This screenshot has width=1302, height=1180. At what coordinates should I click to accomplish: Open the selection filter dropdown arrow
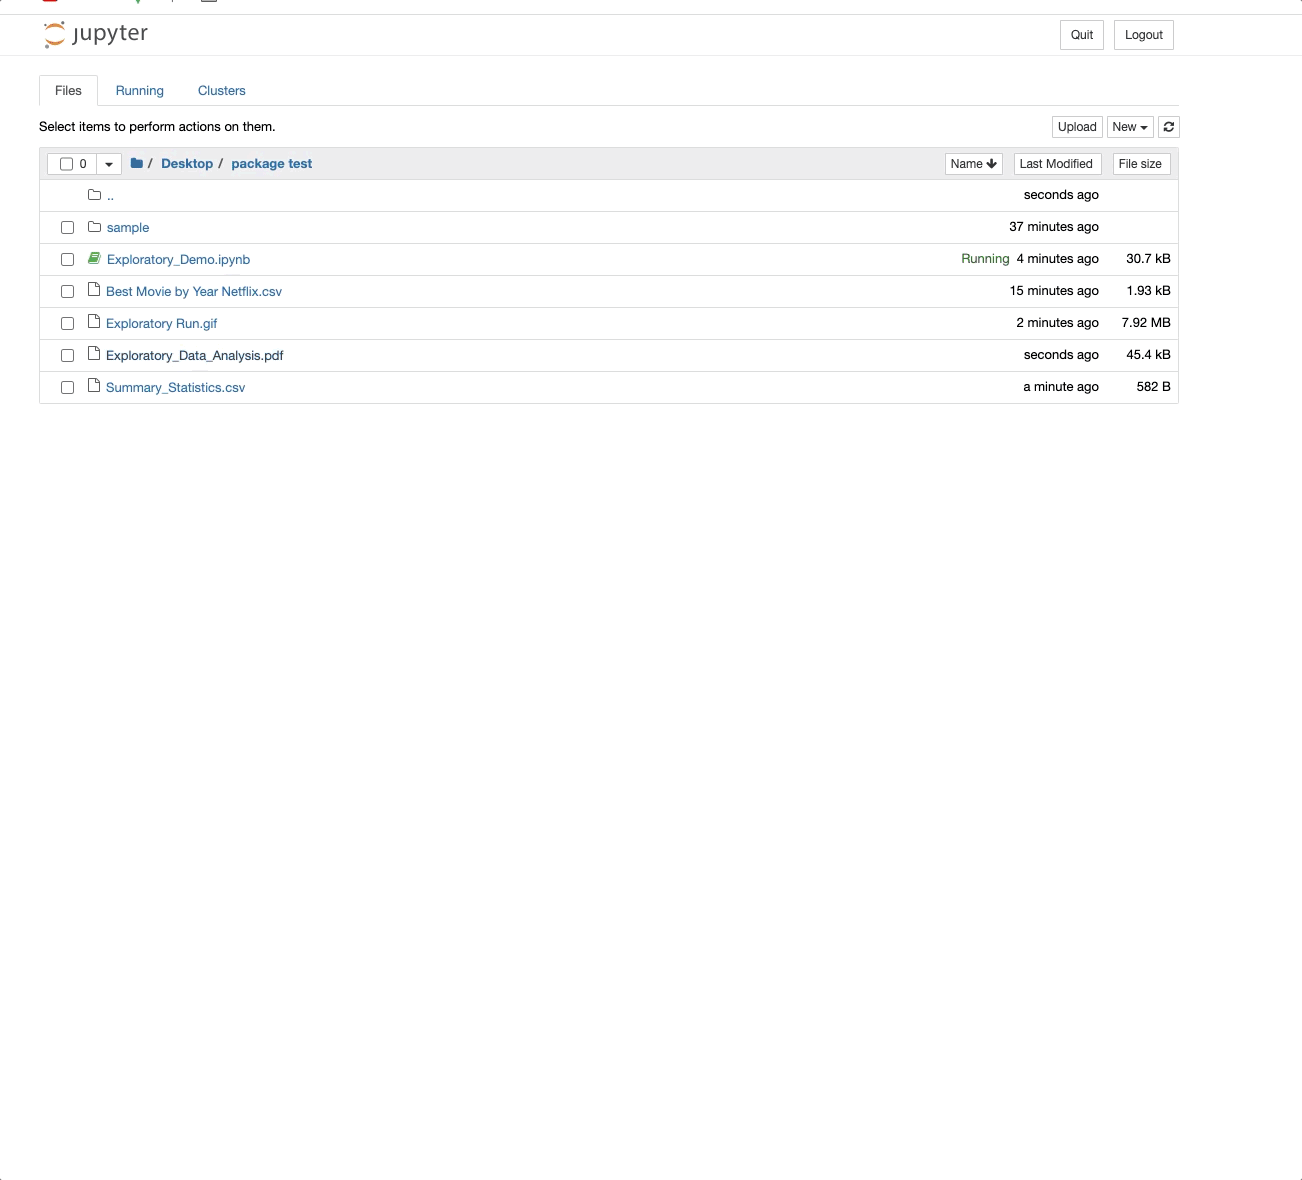click(110, 163)
